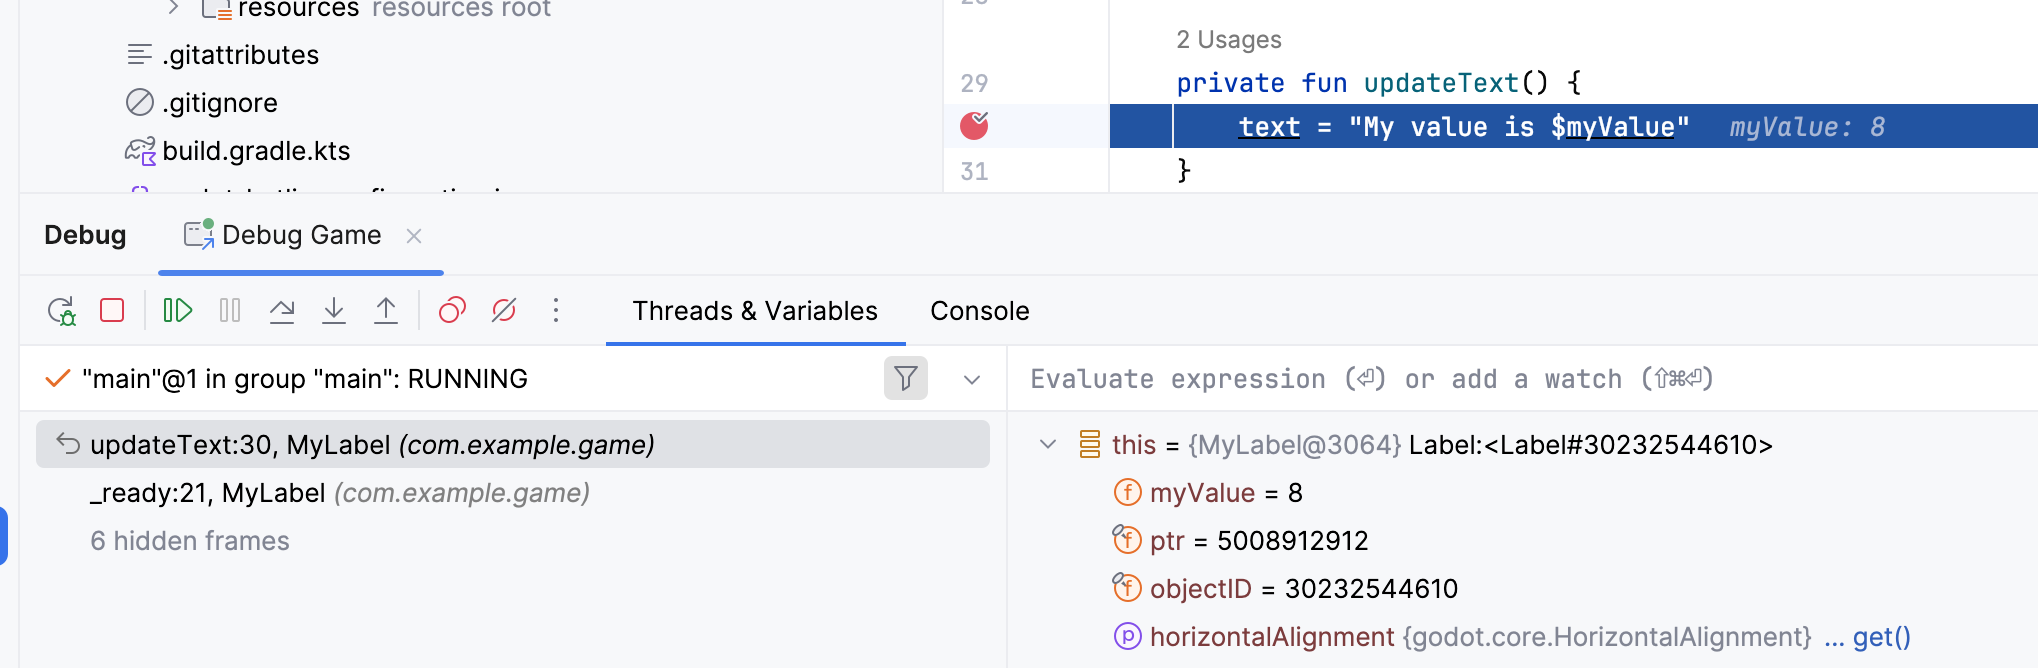Screen dimensions: 2038x668
Task: Mute all breakpoints
Action: tap(504, 311)
